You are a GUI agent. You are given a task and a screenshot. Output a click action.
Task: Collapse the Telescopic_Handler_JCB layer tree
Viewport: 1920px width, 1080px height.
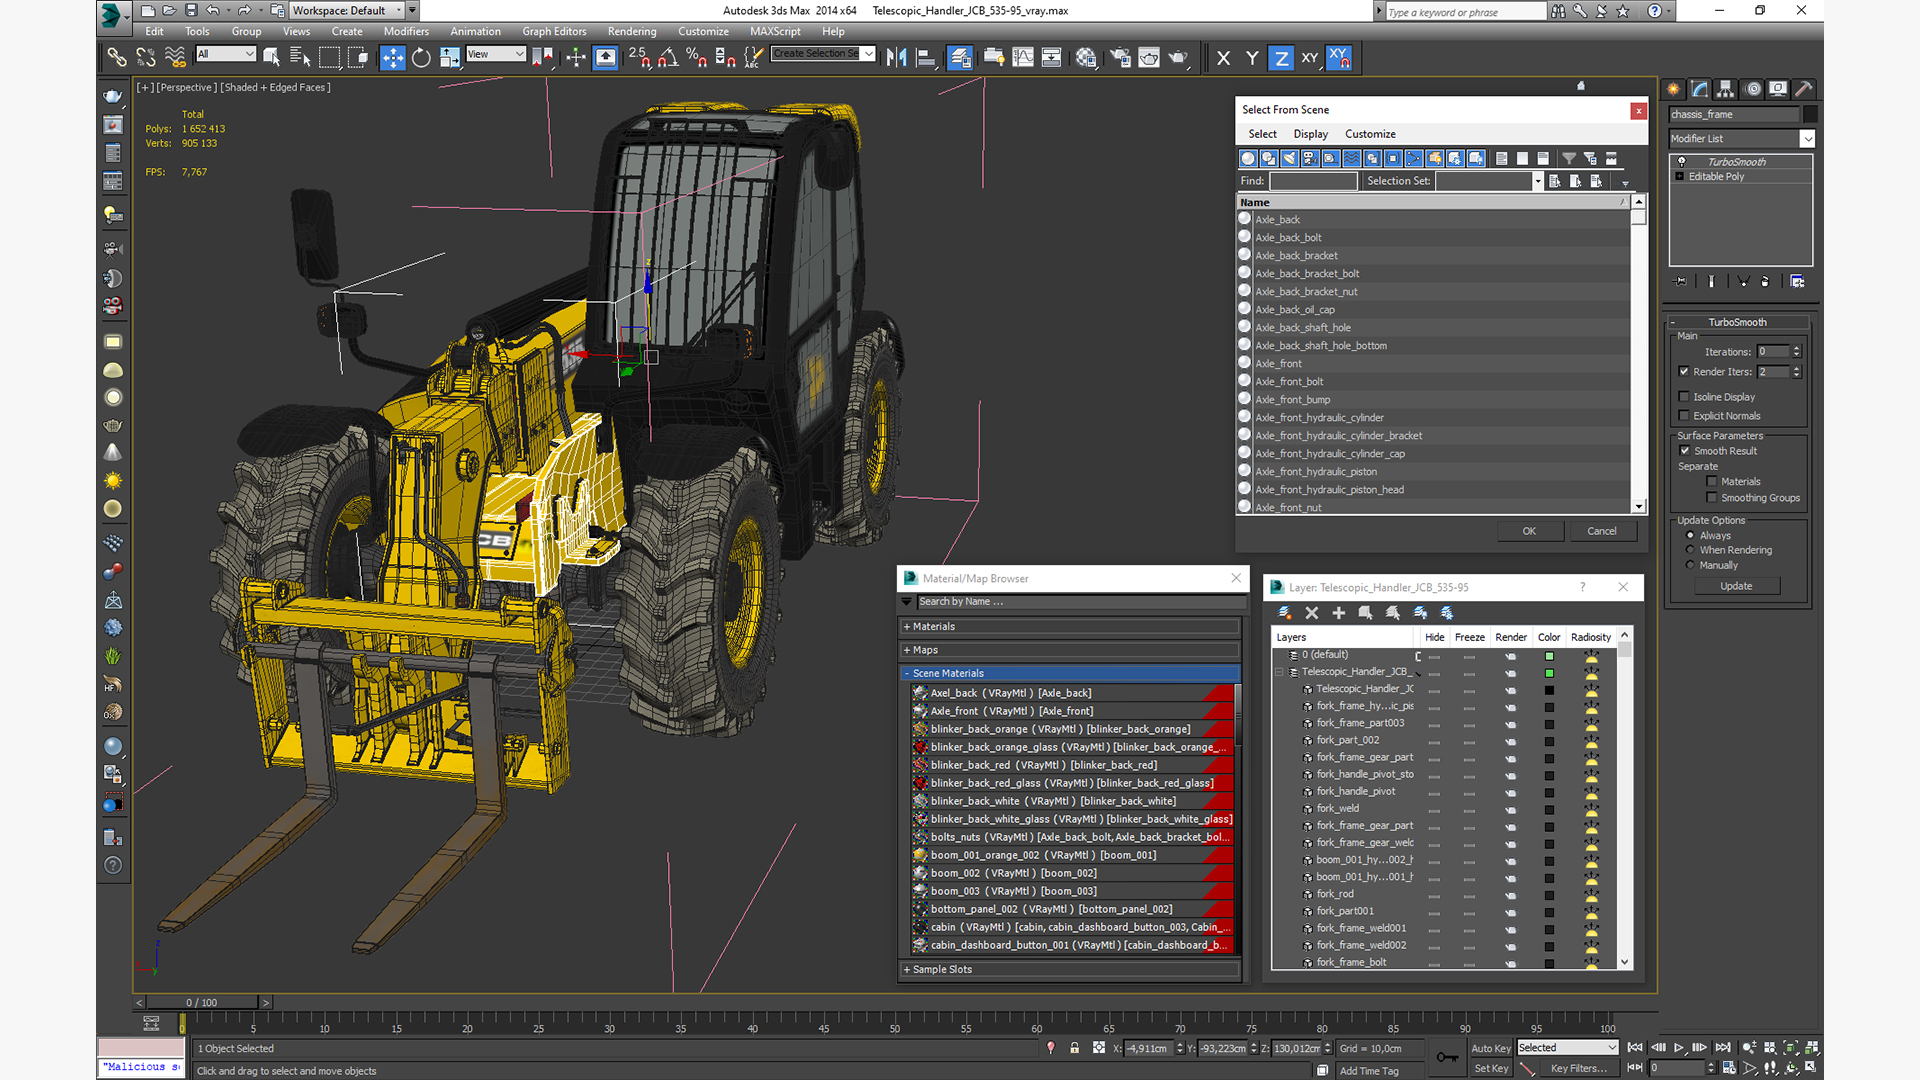tap(1279, 672)
